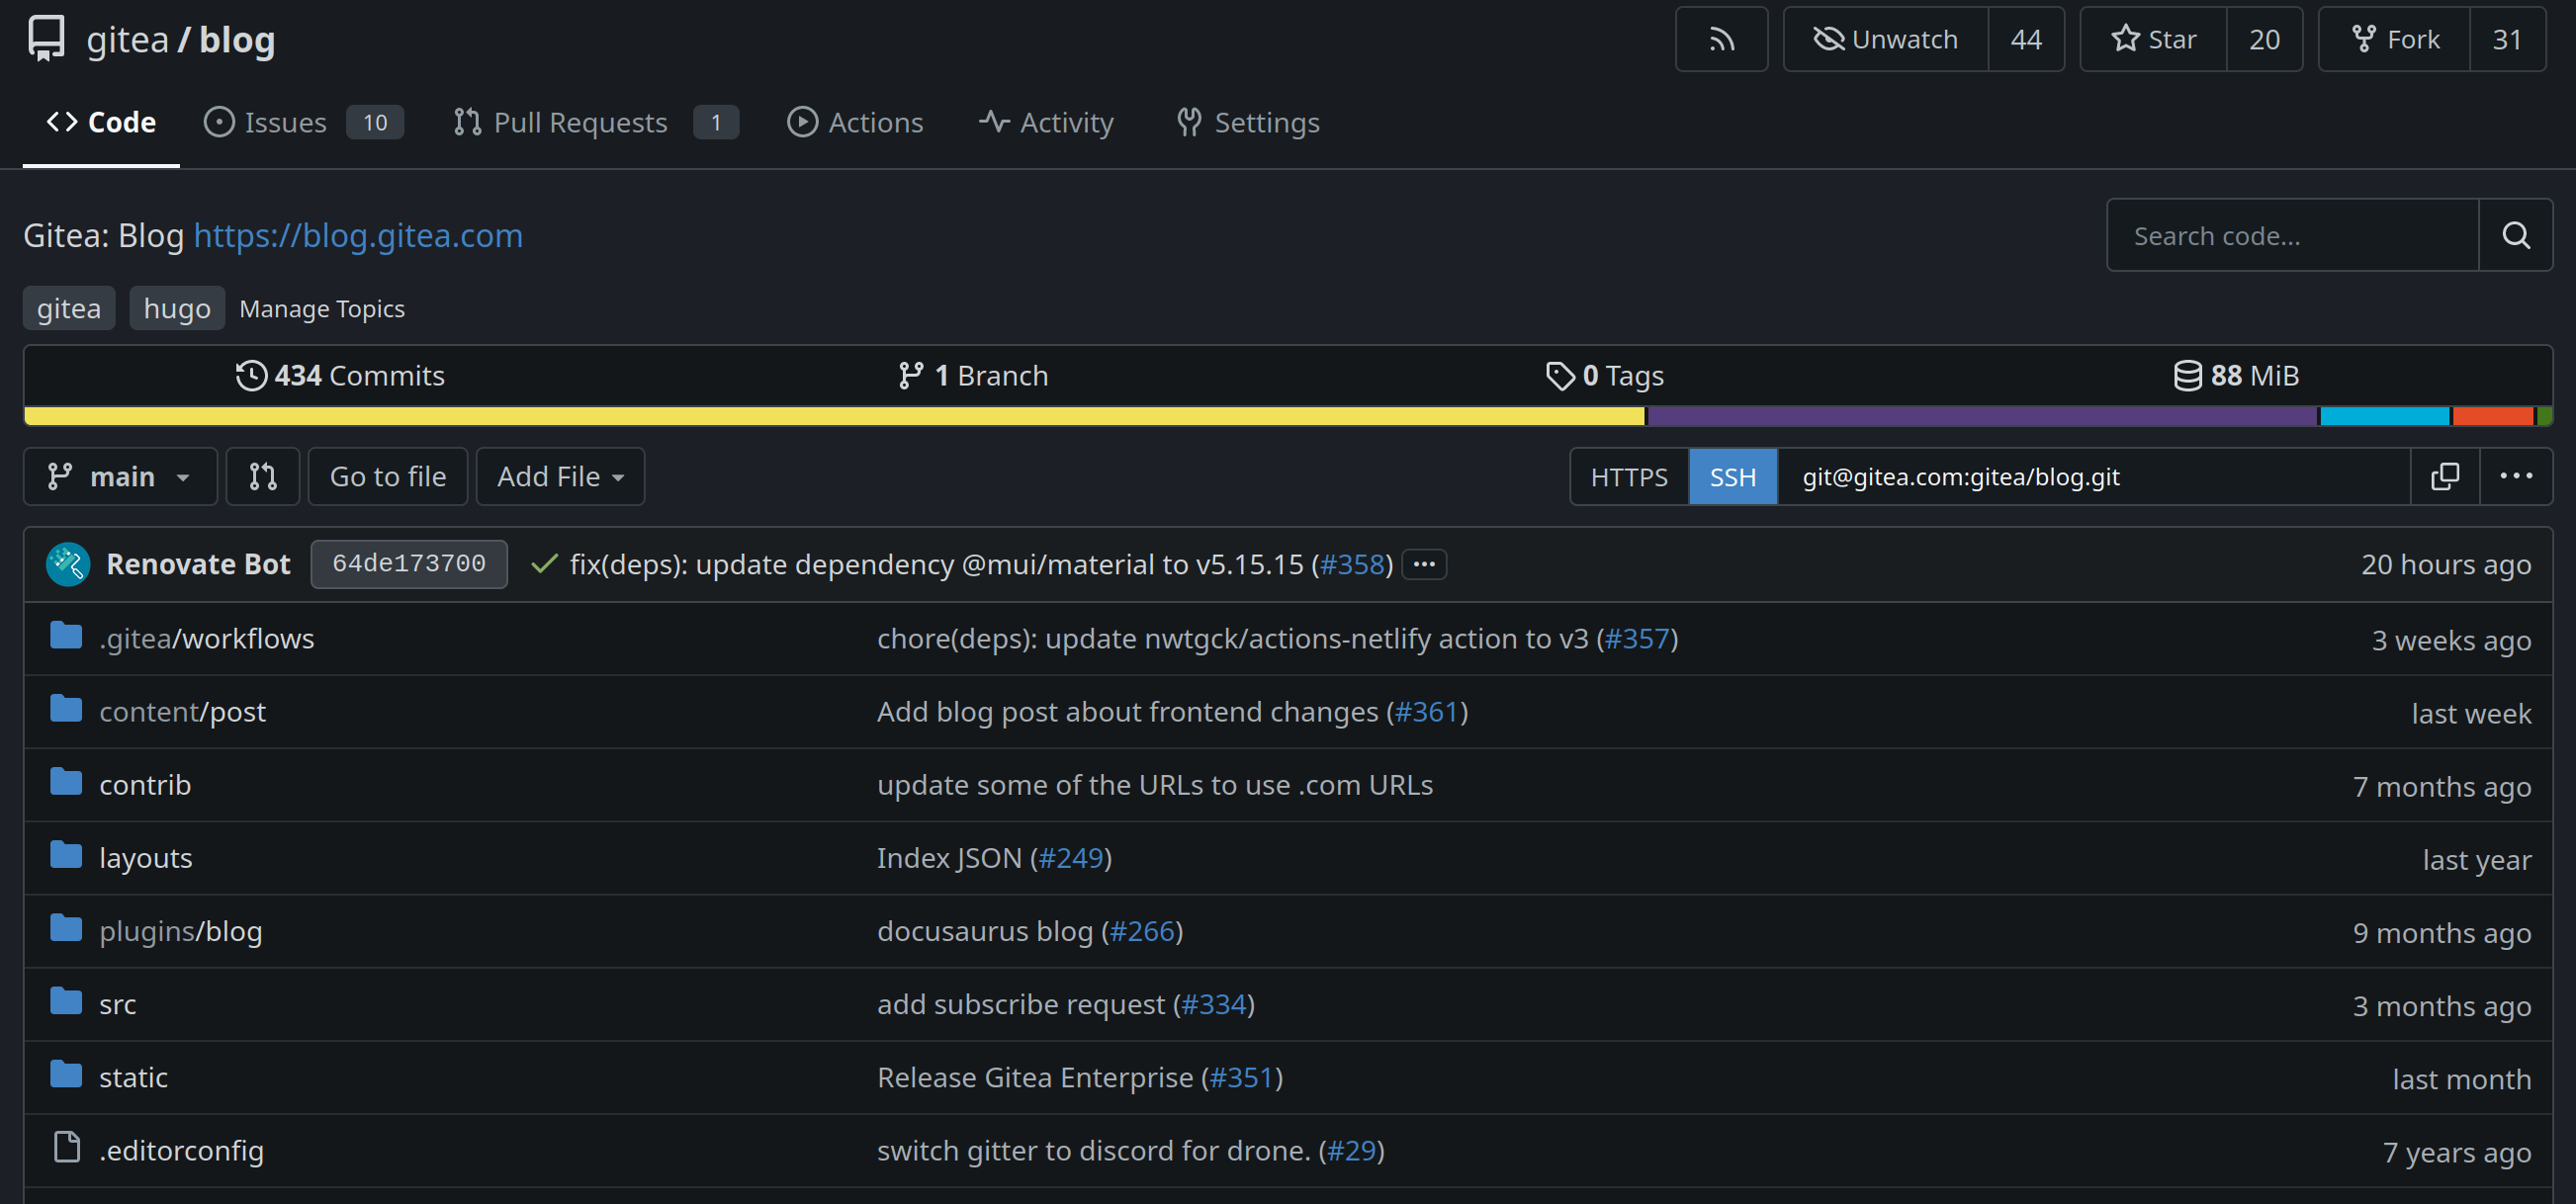Image resolution: width=2576 pixels, height=1204 pixels.
Task: Switch to the Code tab
Action: pos(101,122)
